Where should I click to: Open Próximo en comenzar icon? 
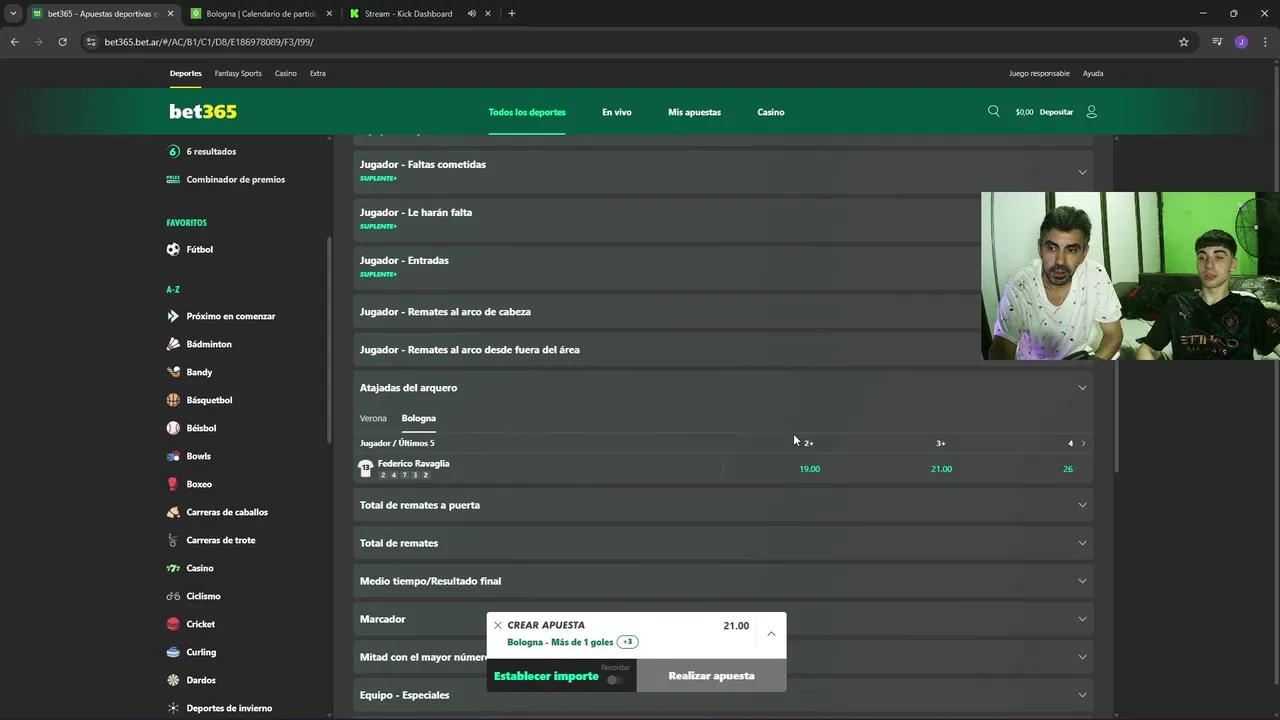point(173,316)
